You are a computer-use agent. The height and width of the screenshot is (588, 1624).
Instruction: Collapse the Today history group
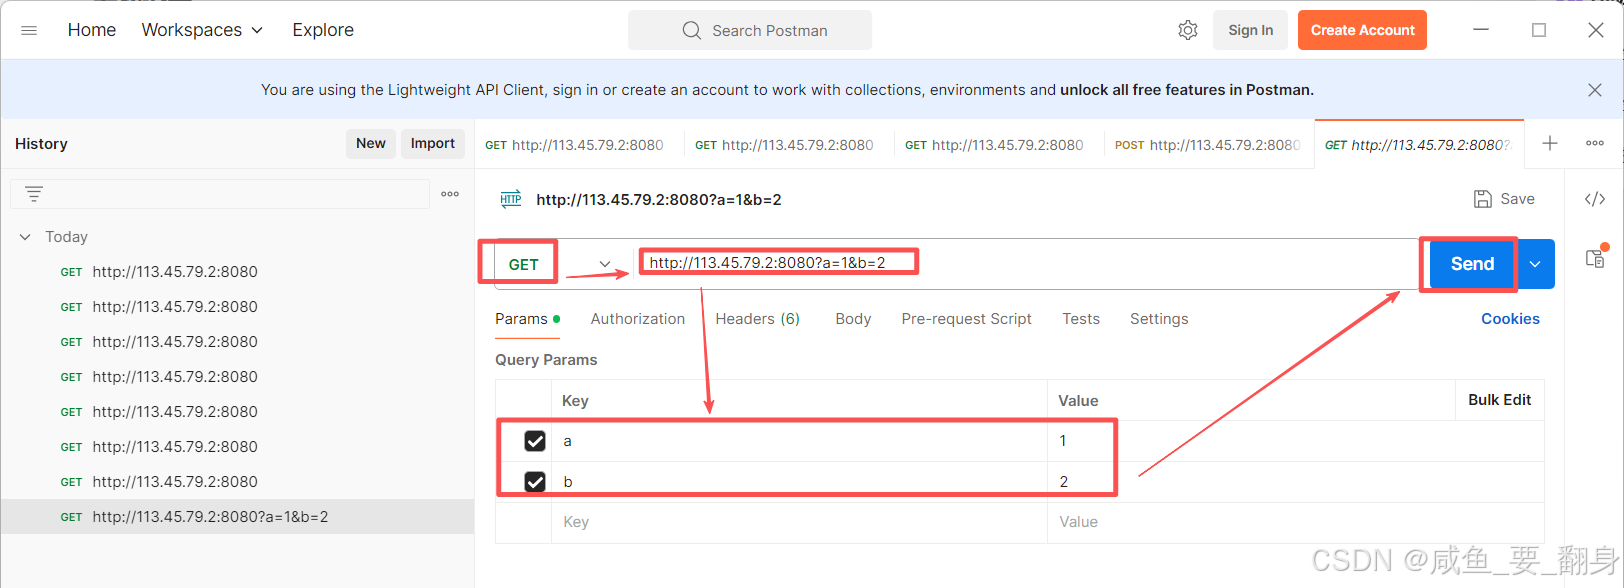coord(25,237)
